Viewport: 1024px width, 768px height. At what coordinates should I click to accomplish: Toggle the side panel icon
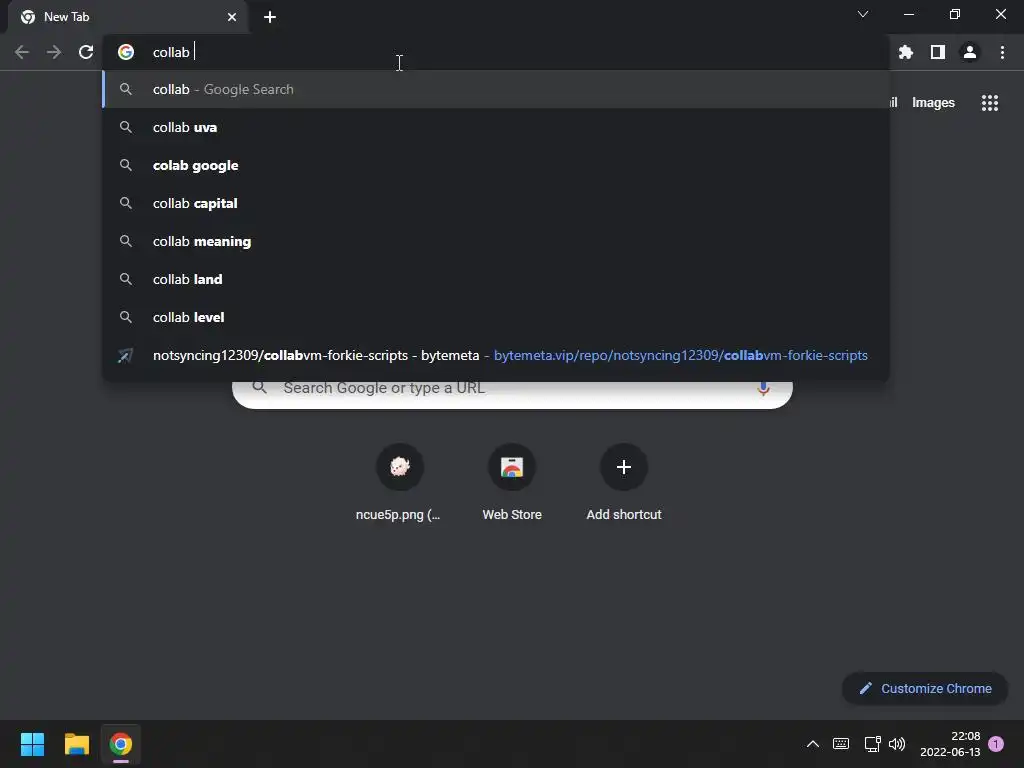[938, 52]
